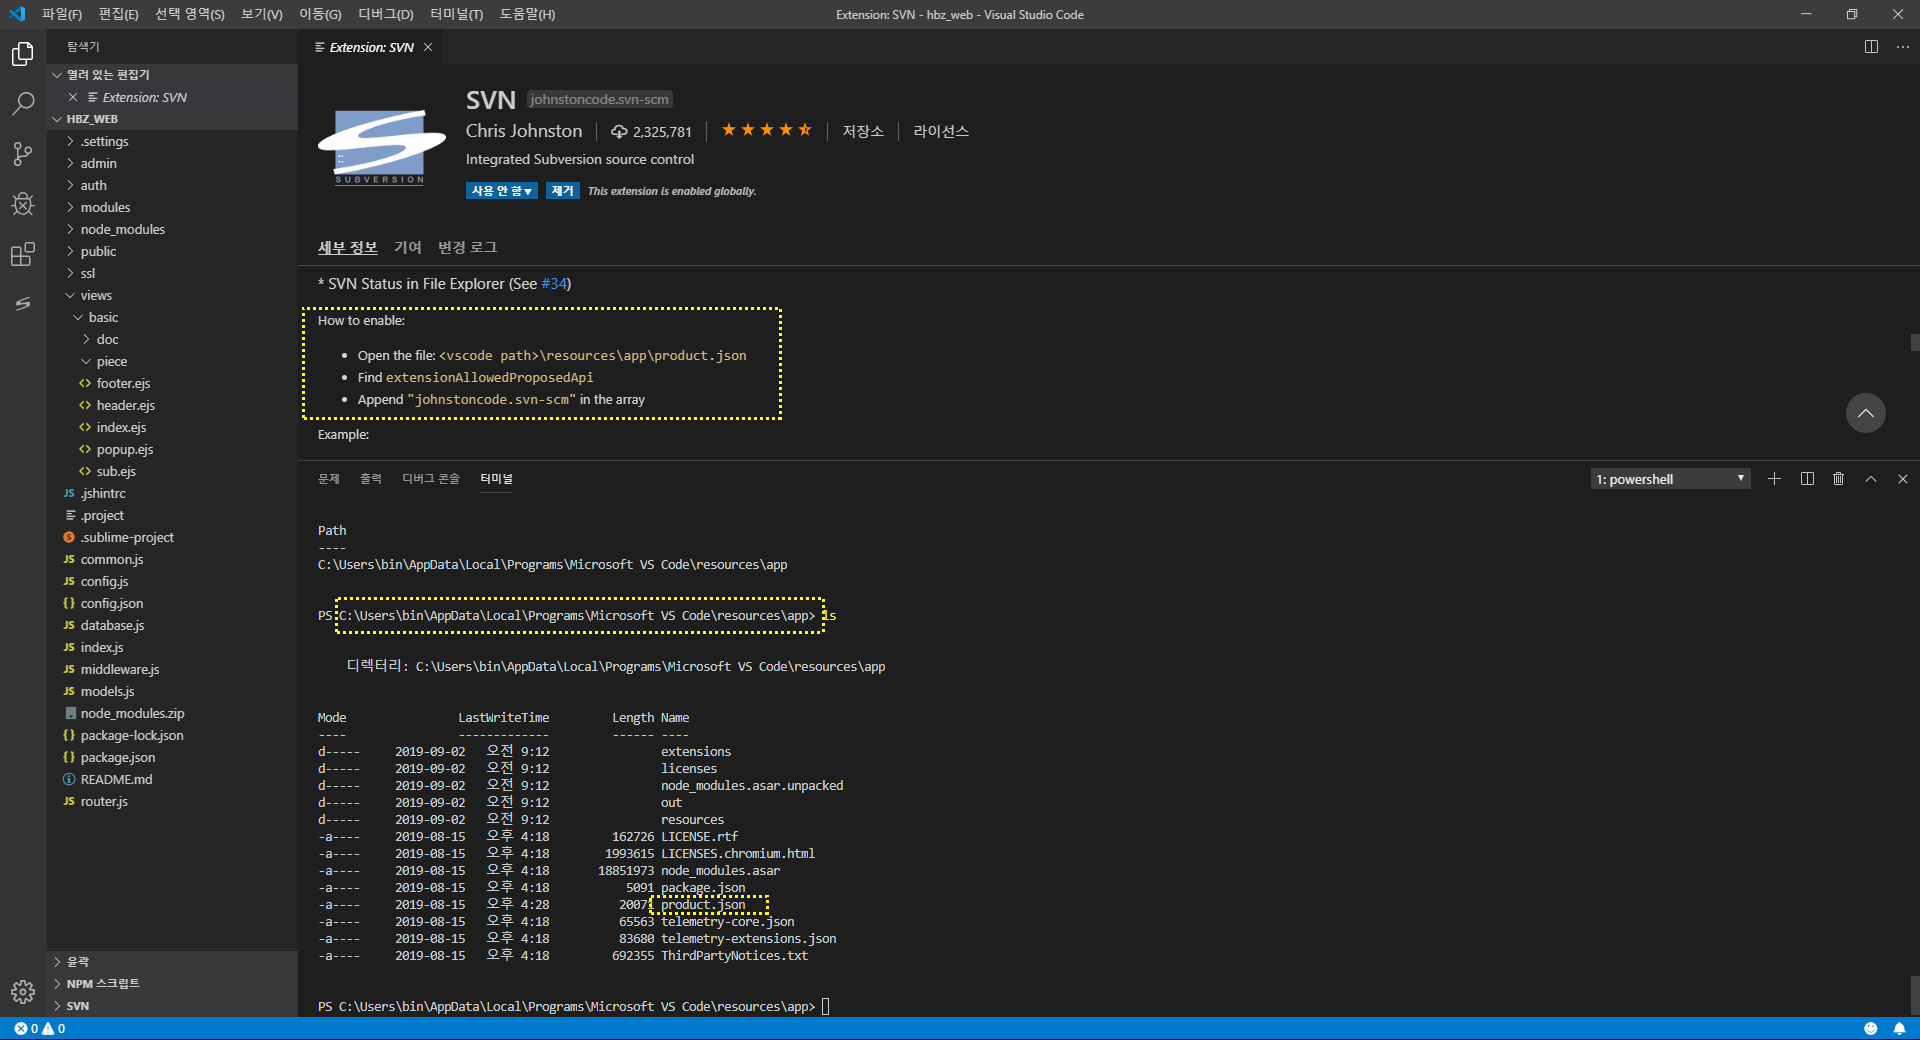Viewport: 1920px width, 1040px height.
Task: Open issue #34 link
Action: pyautogui.click(x=554, y=284)
